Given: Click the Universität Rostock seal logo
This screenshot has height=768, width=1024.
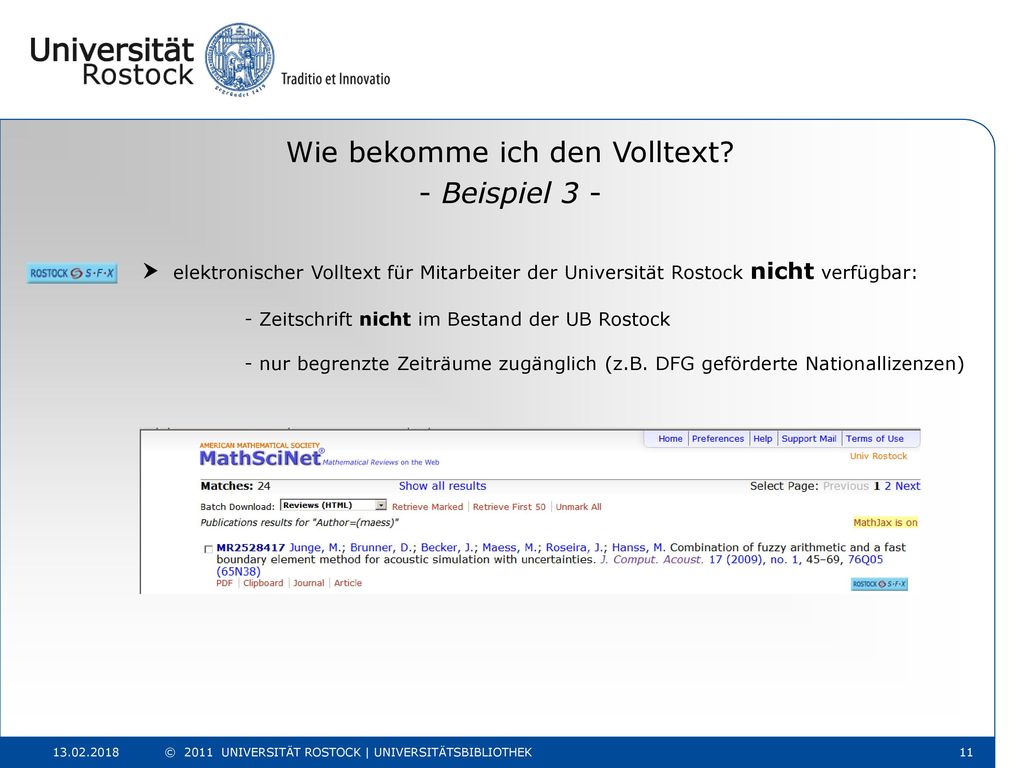Looking at the screenshot, I should point(240,59).
